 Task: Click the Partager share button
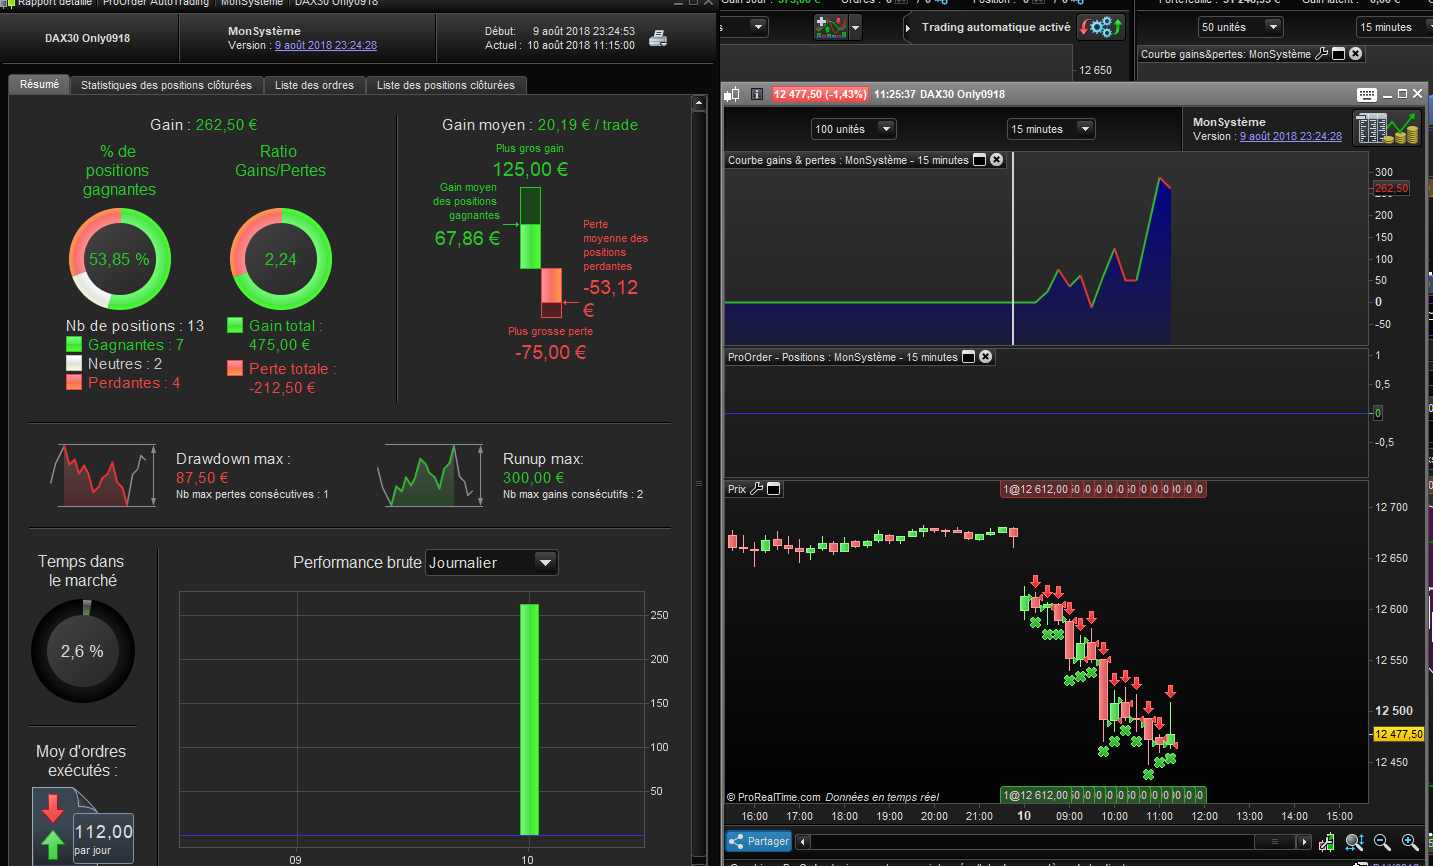coord(759,842)
